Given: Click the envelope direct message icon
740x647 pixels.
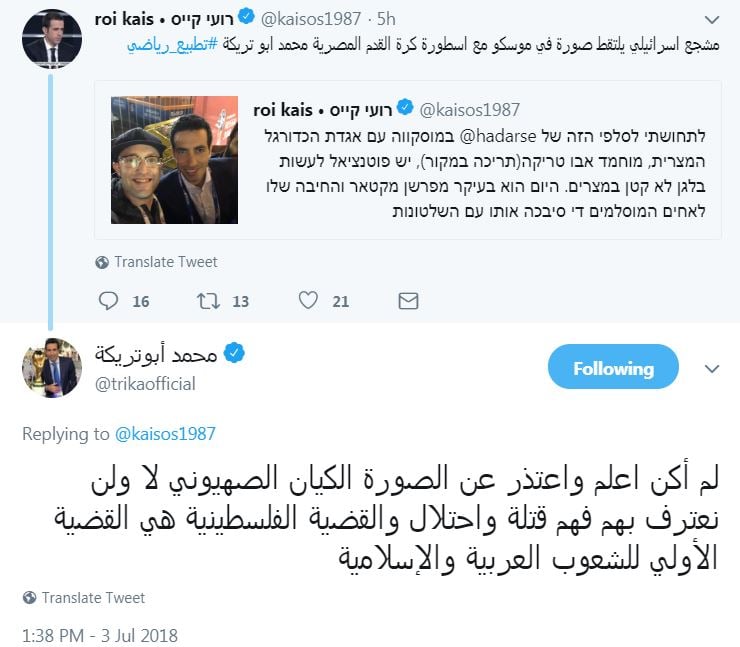Looking at the screenshot, I should [408, 301].
